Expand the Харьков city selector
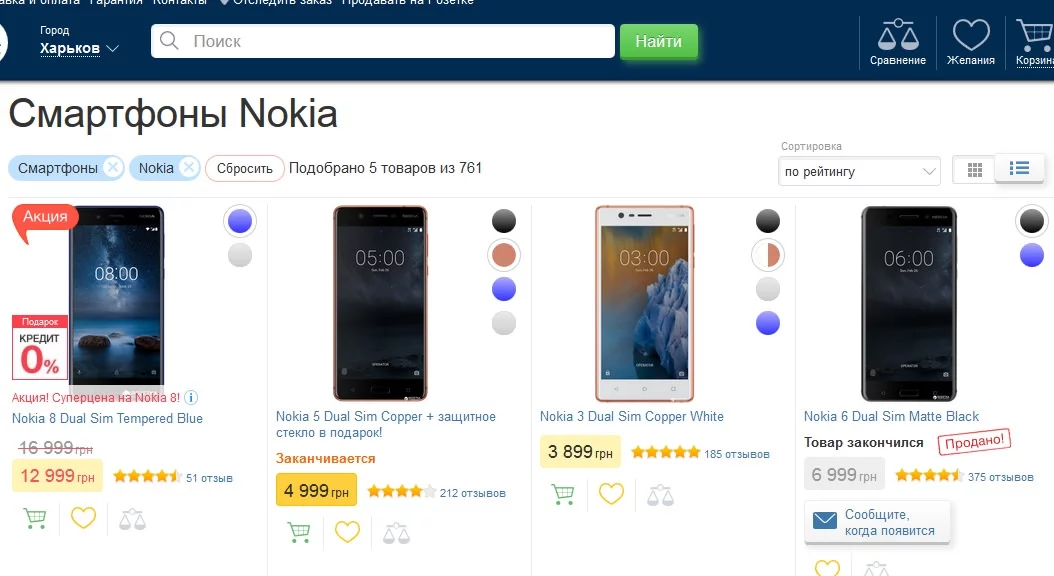The width and height of the screenshot is (1054, 576). tap(80, 48)
